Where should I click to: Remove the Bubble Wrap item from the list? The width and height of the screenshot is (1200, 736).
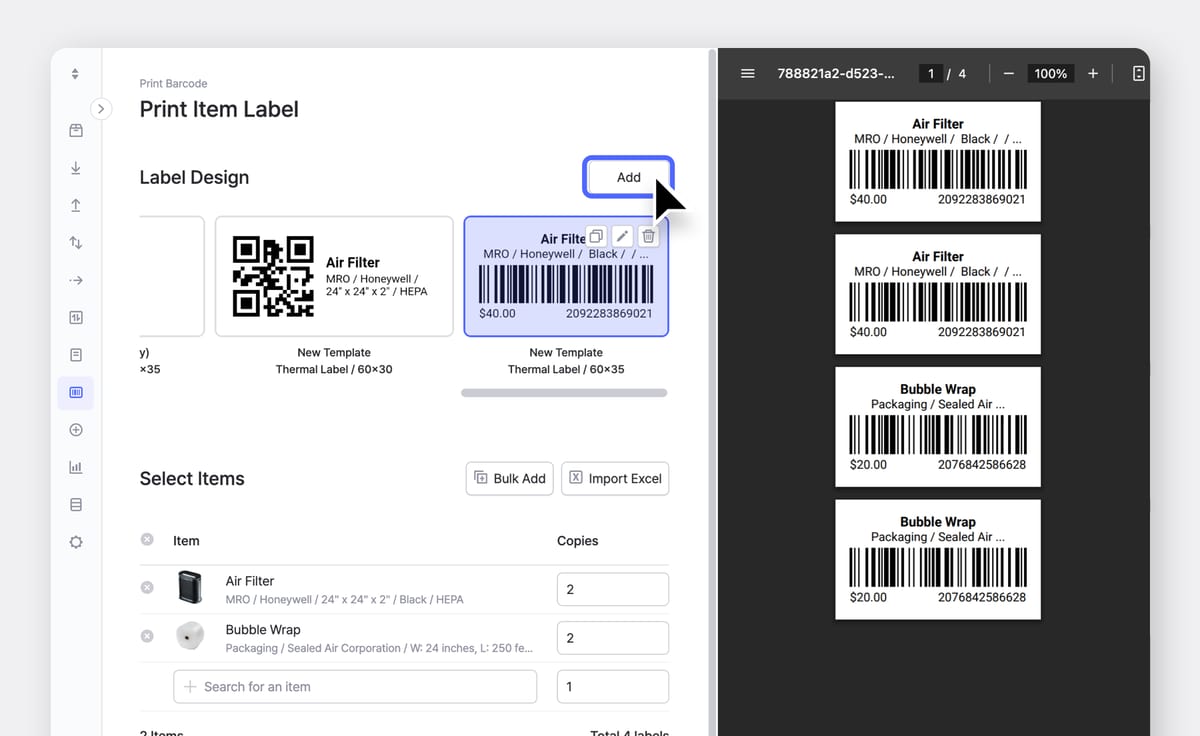(x=147, y=637)
